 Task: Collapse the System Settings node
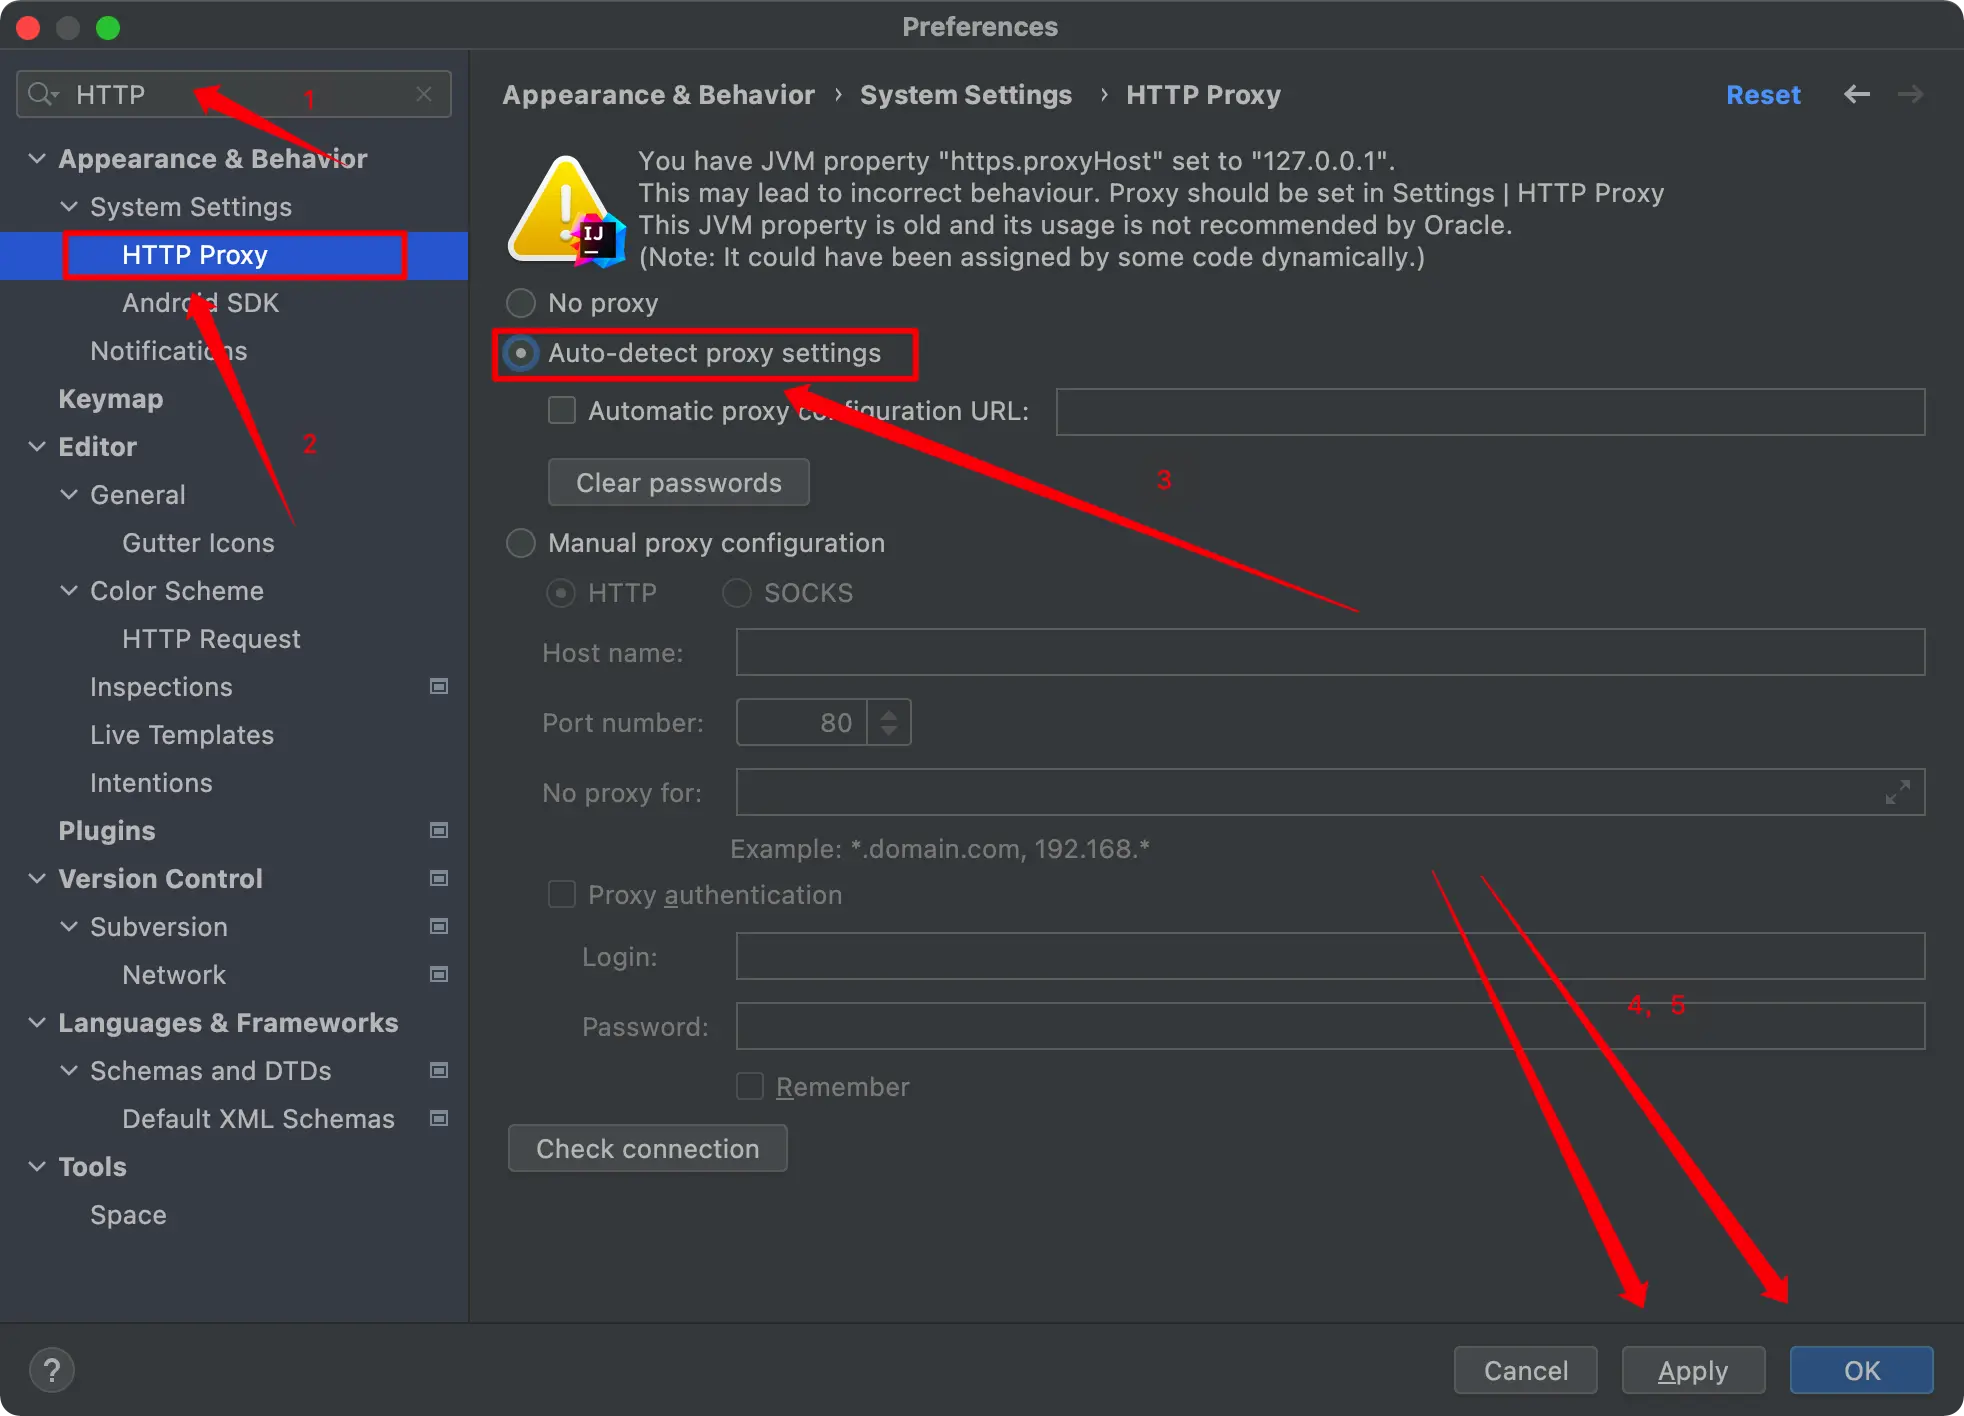(x=69, y=207)
